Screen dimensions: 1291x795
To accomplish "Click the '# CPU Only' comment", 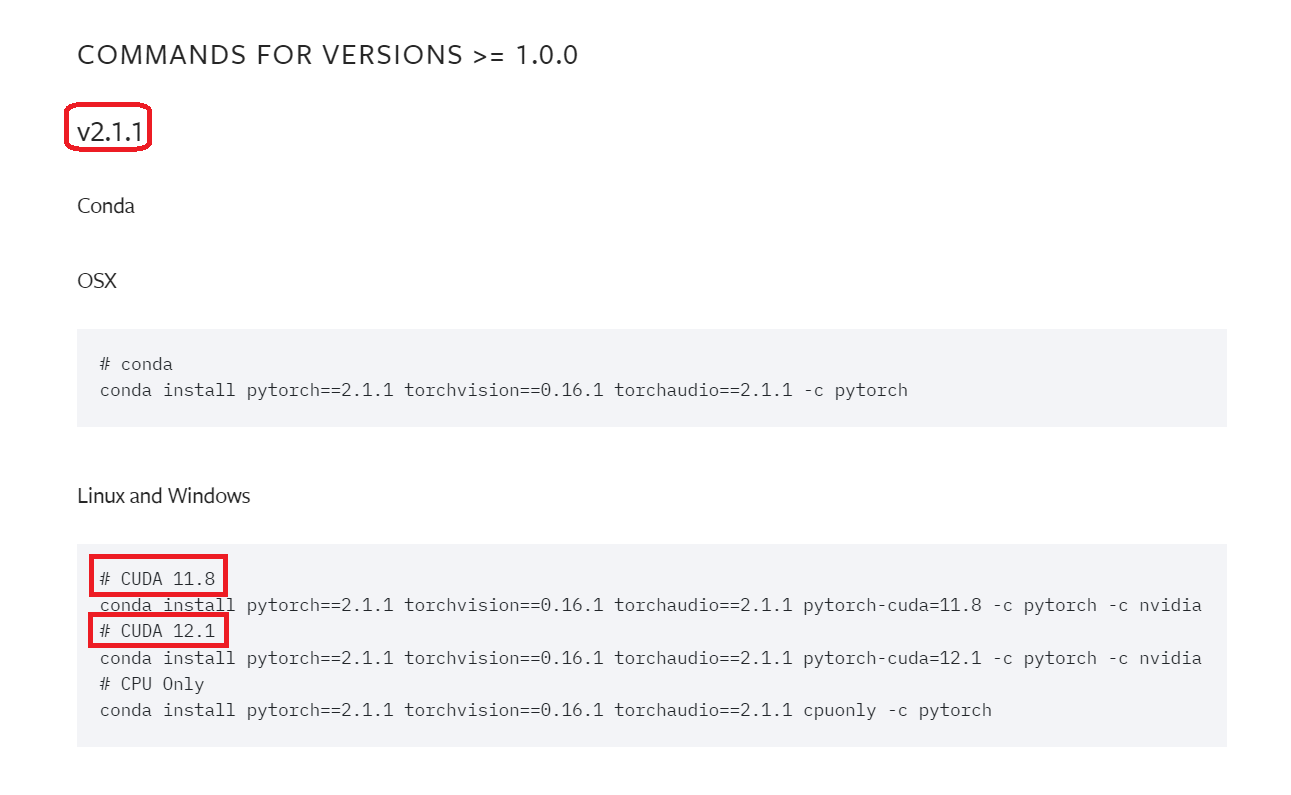I will [152, 684].
